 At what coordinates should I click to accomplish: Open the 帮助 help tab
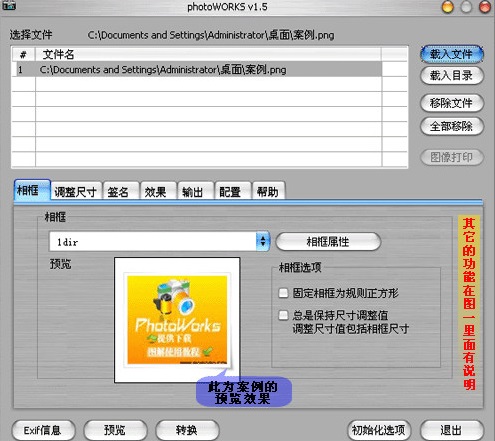(269, 192)
